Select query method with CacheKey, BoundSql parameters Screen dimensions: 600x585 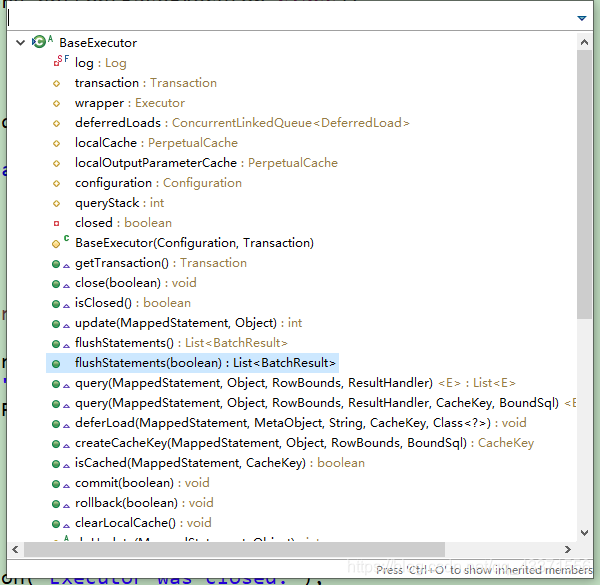325,403
